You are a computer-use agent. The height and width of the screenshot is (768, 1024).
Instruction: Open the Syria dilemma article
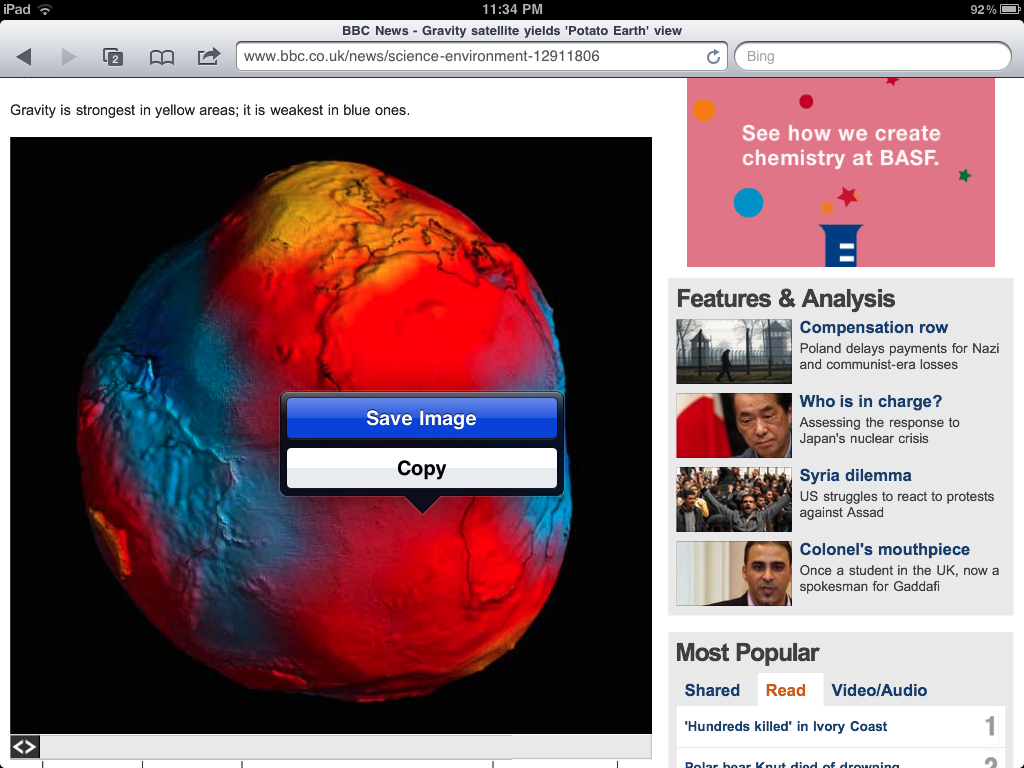(855, 475)
